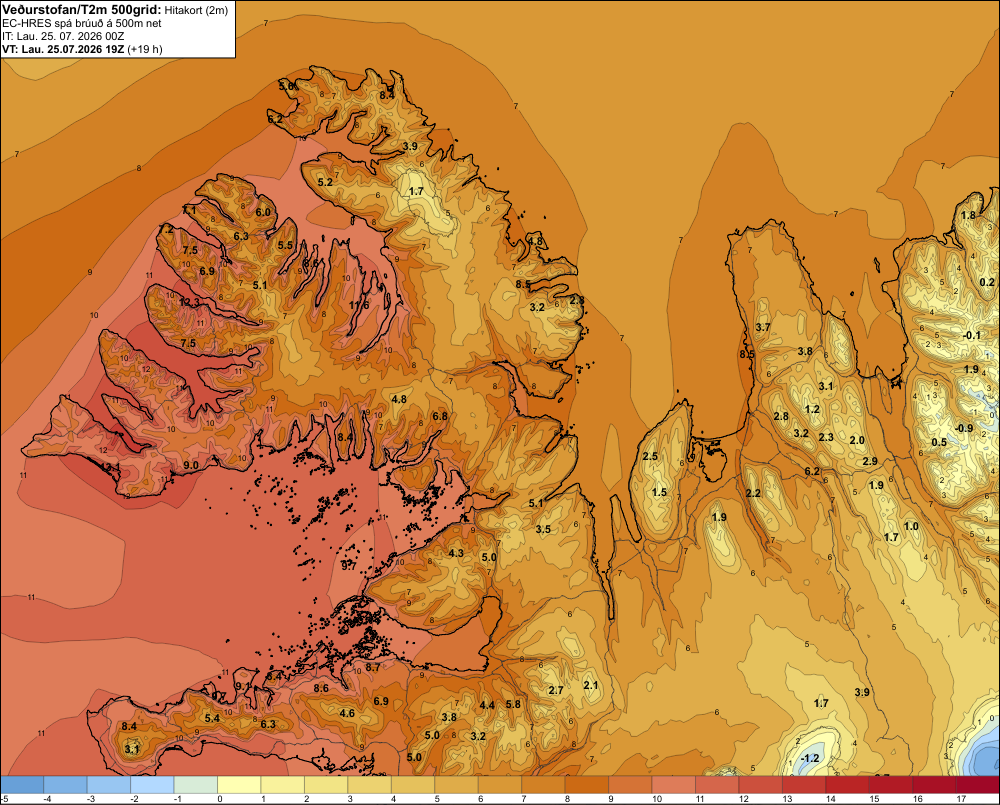
Task: Click the legend scale label 12
Action: click(744, 799)
